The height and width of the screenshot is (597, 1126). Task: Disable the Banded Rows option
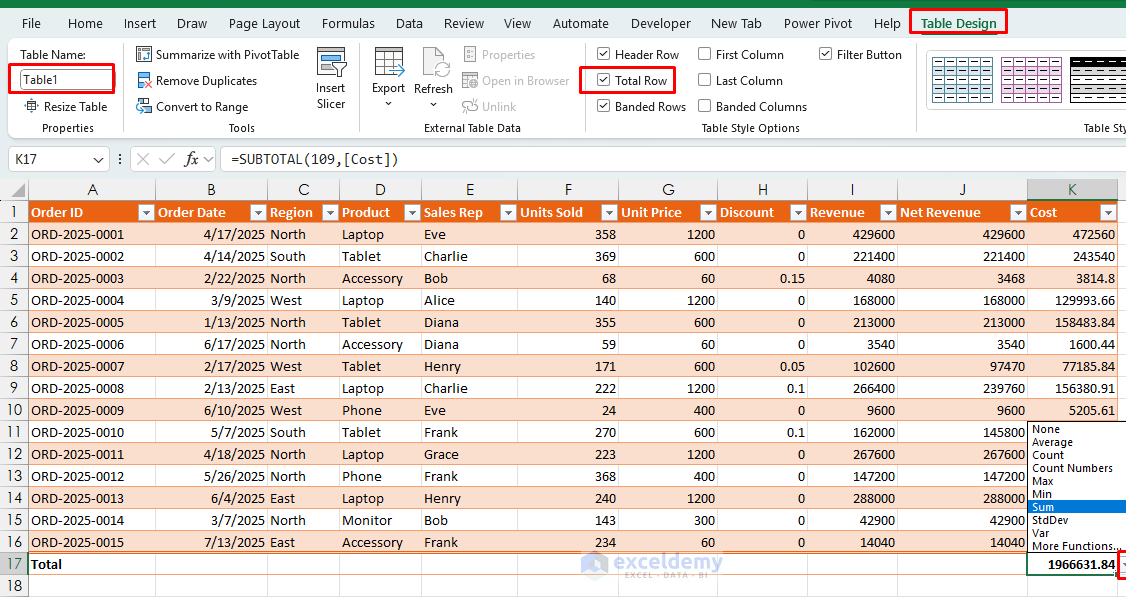(604, 106)
